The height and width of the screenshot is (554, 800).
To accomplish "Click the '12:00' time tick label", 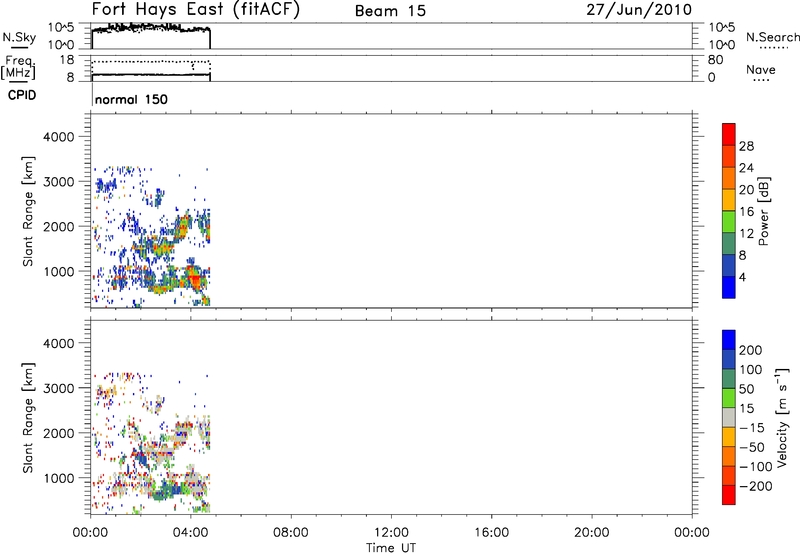I will coord(391,533).
